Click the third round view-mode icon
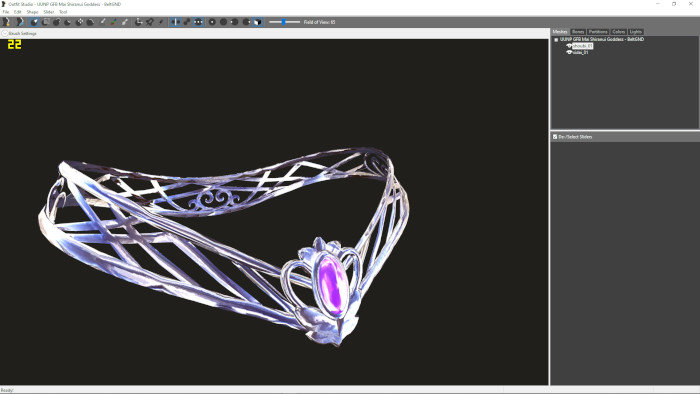700x394 pixels. pos(234,22)
